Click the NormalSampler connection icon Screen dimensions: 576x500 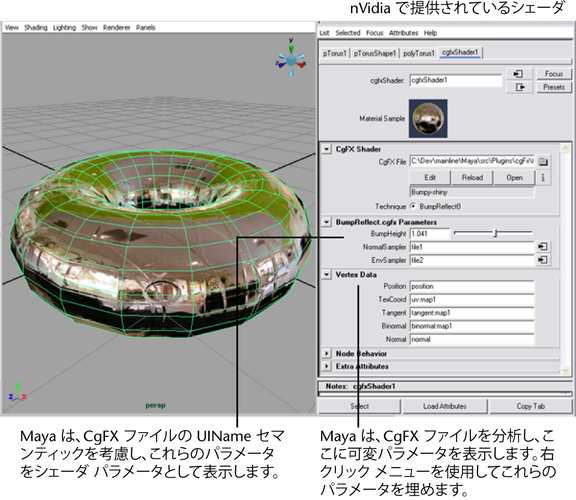(543, 247)
